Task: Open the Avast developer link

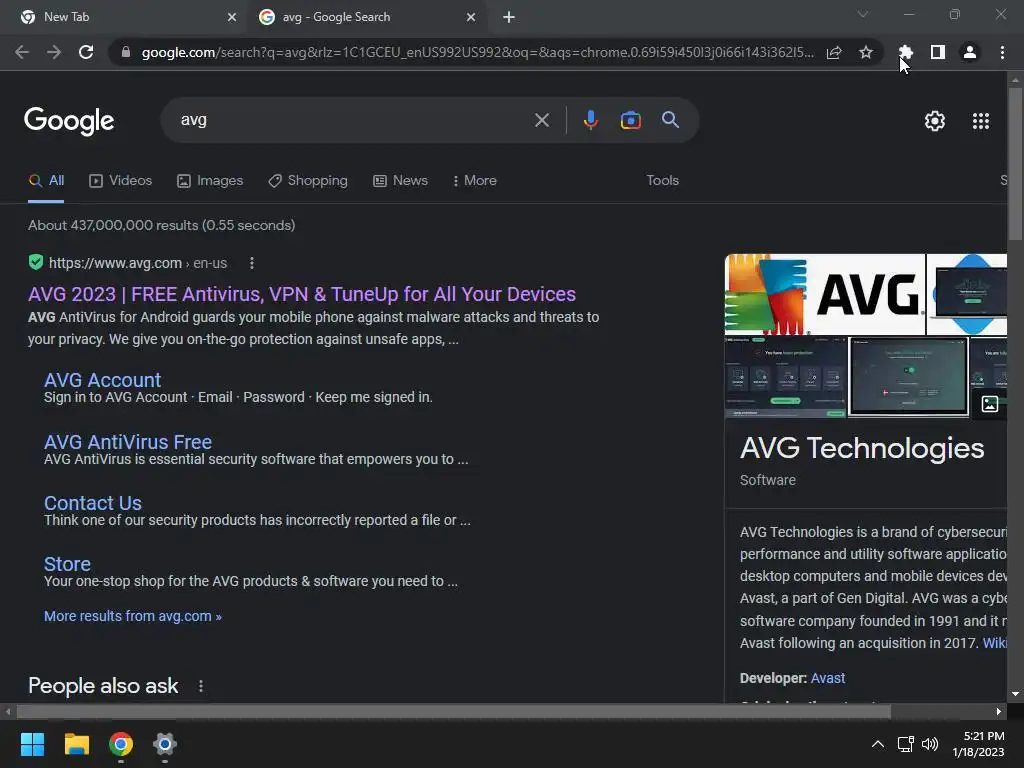Action: [x=827, y=679]
